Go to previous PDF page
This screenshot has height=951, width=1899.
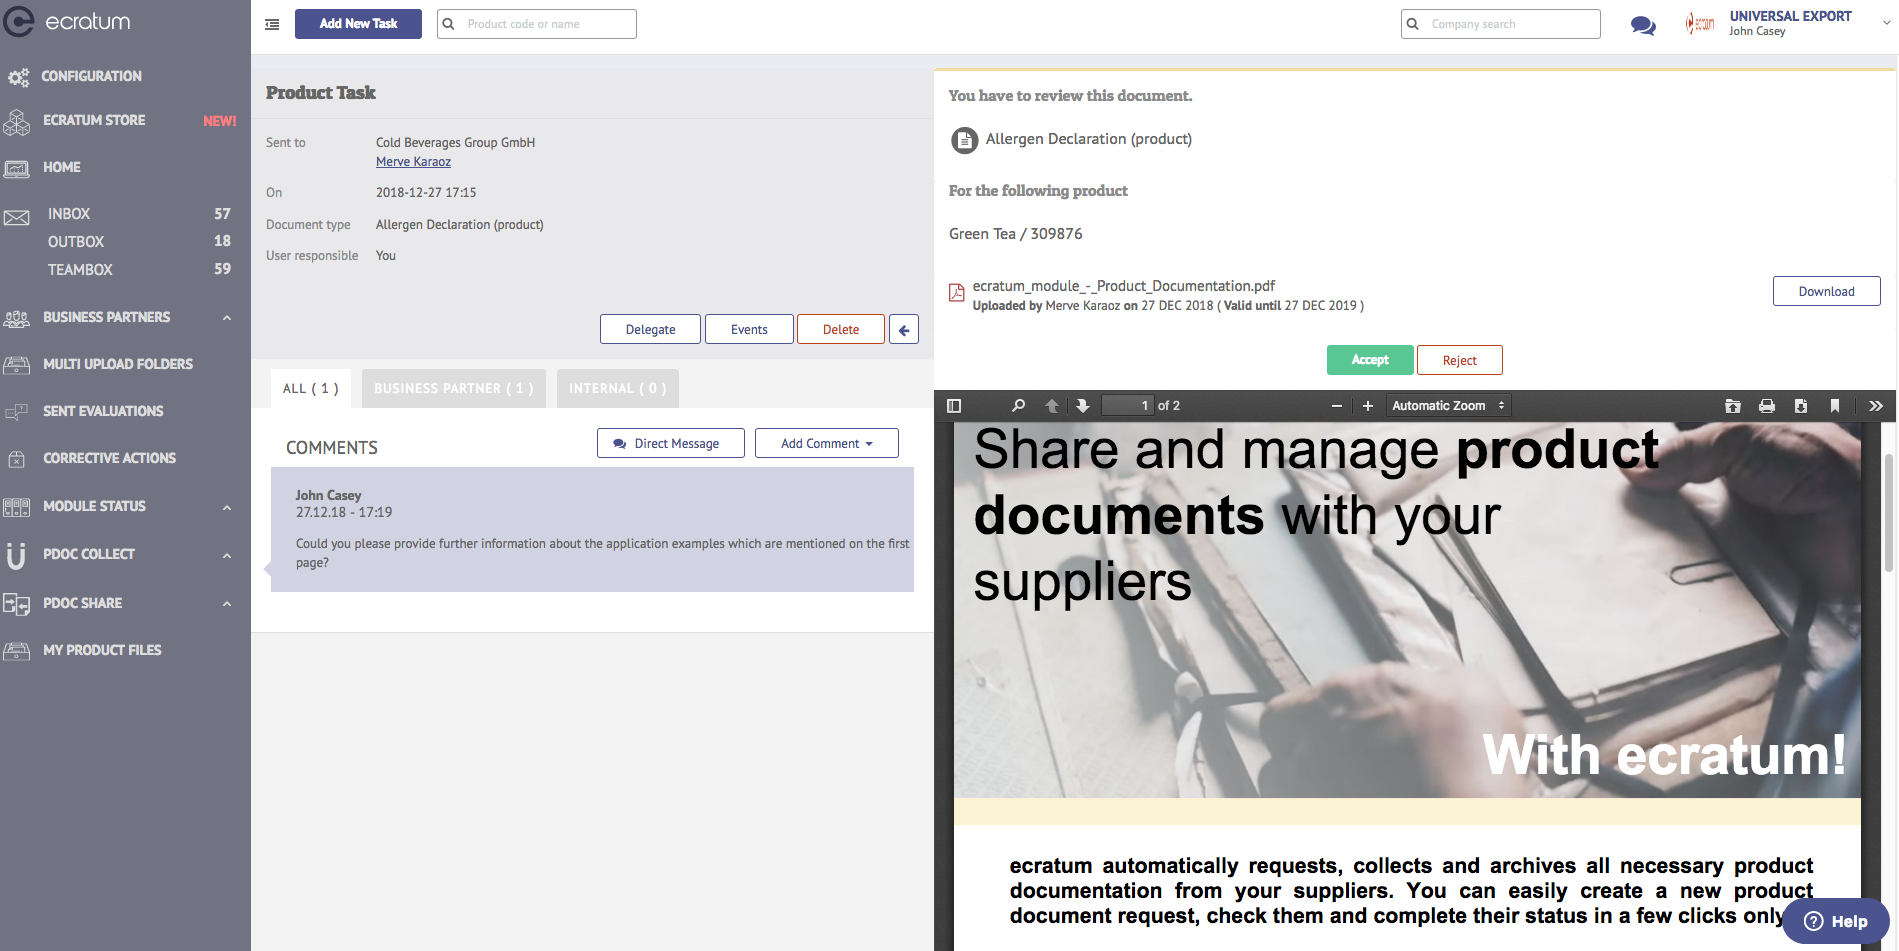[1052, 406]
